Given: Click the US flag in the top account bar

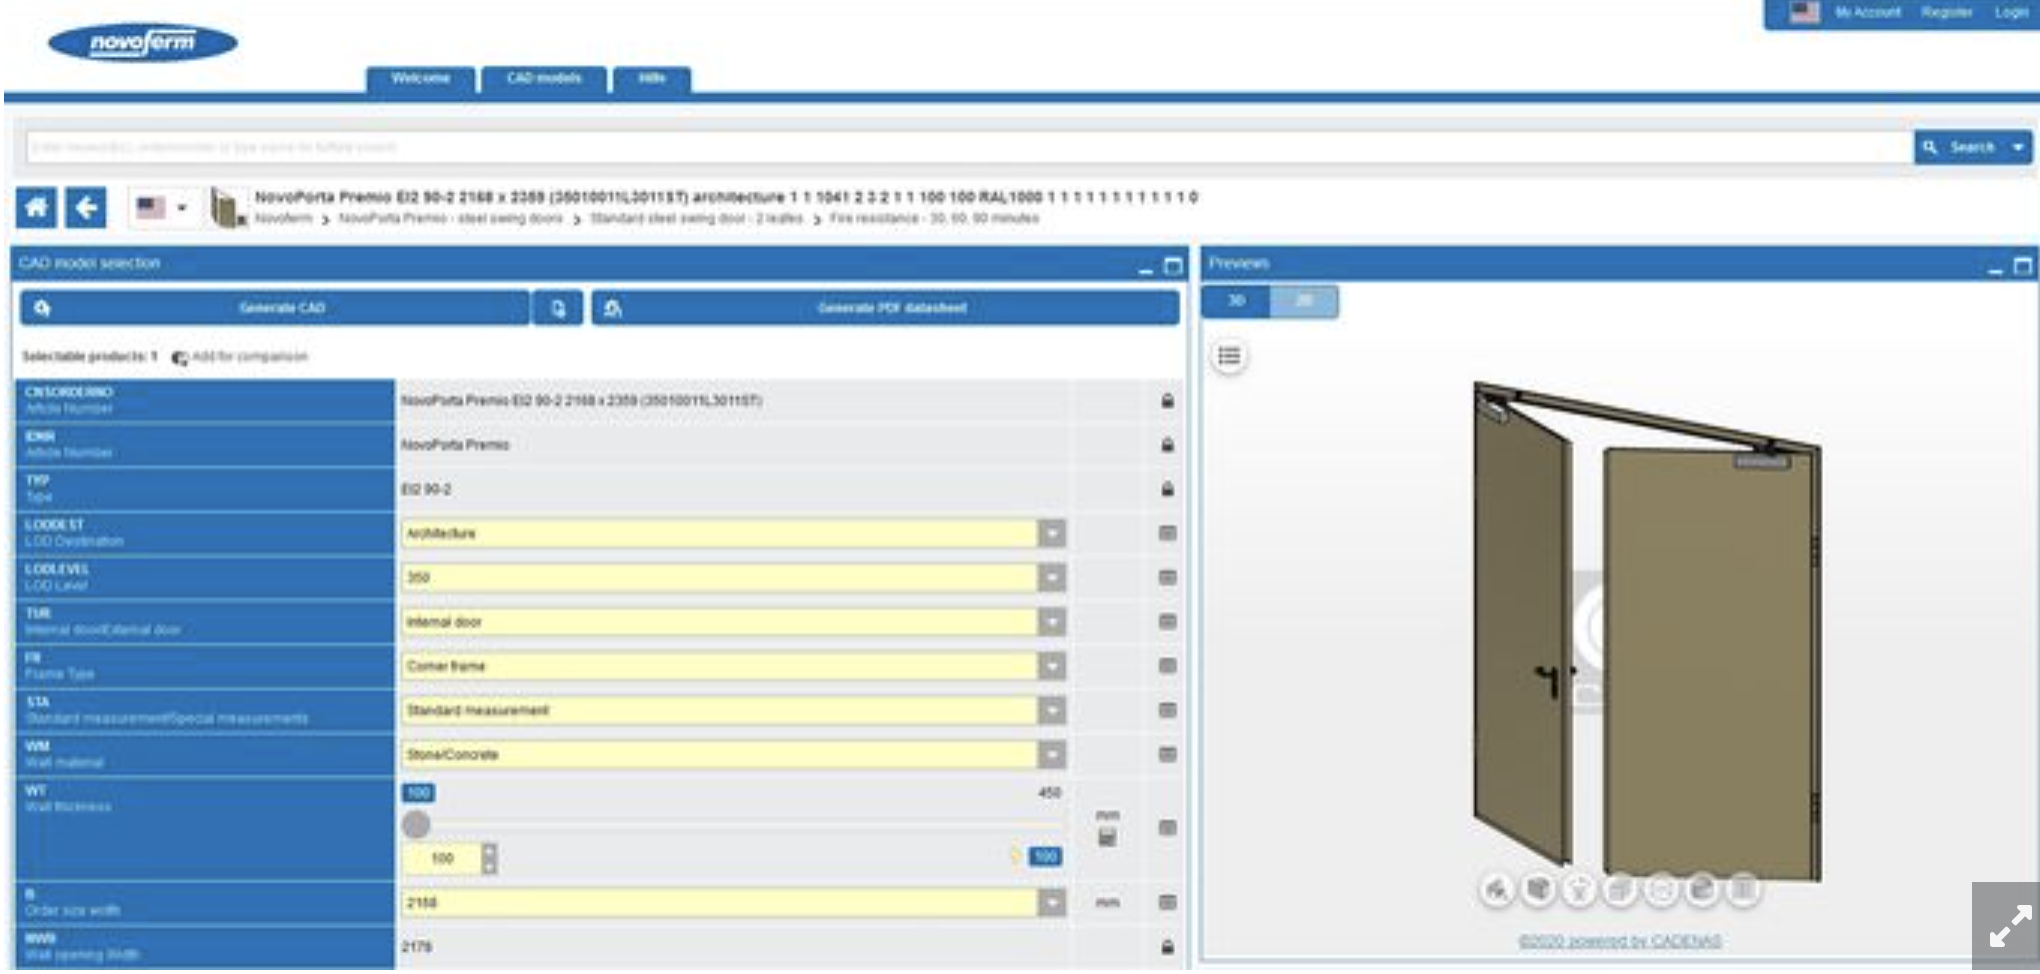Looking at the screenshot, I should pos(1804,13).
